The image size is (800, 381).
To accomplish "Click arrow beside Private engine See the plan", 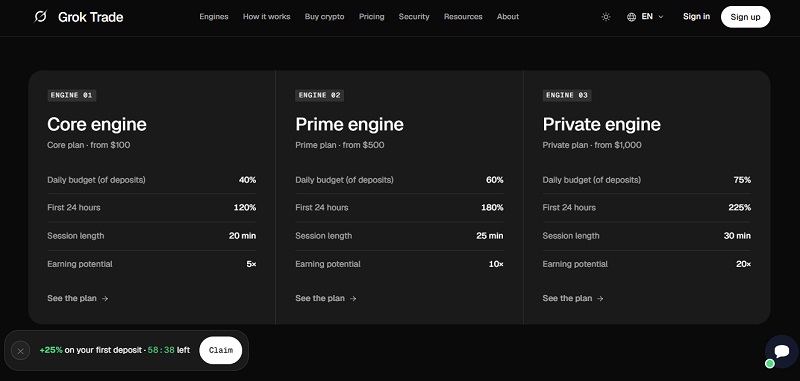I will pyautogui.click(x=600, y=298).
